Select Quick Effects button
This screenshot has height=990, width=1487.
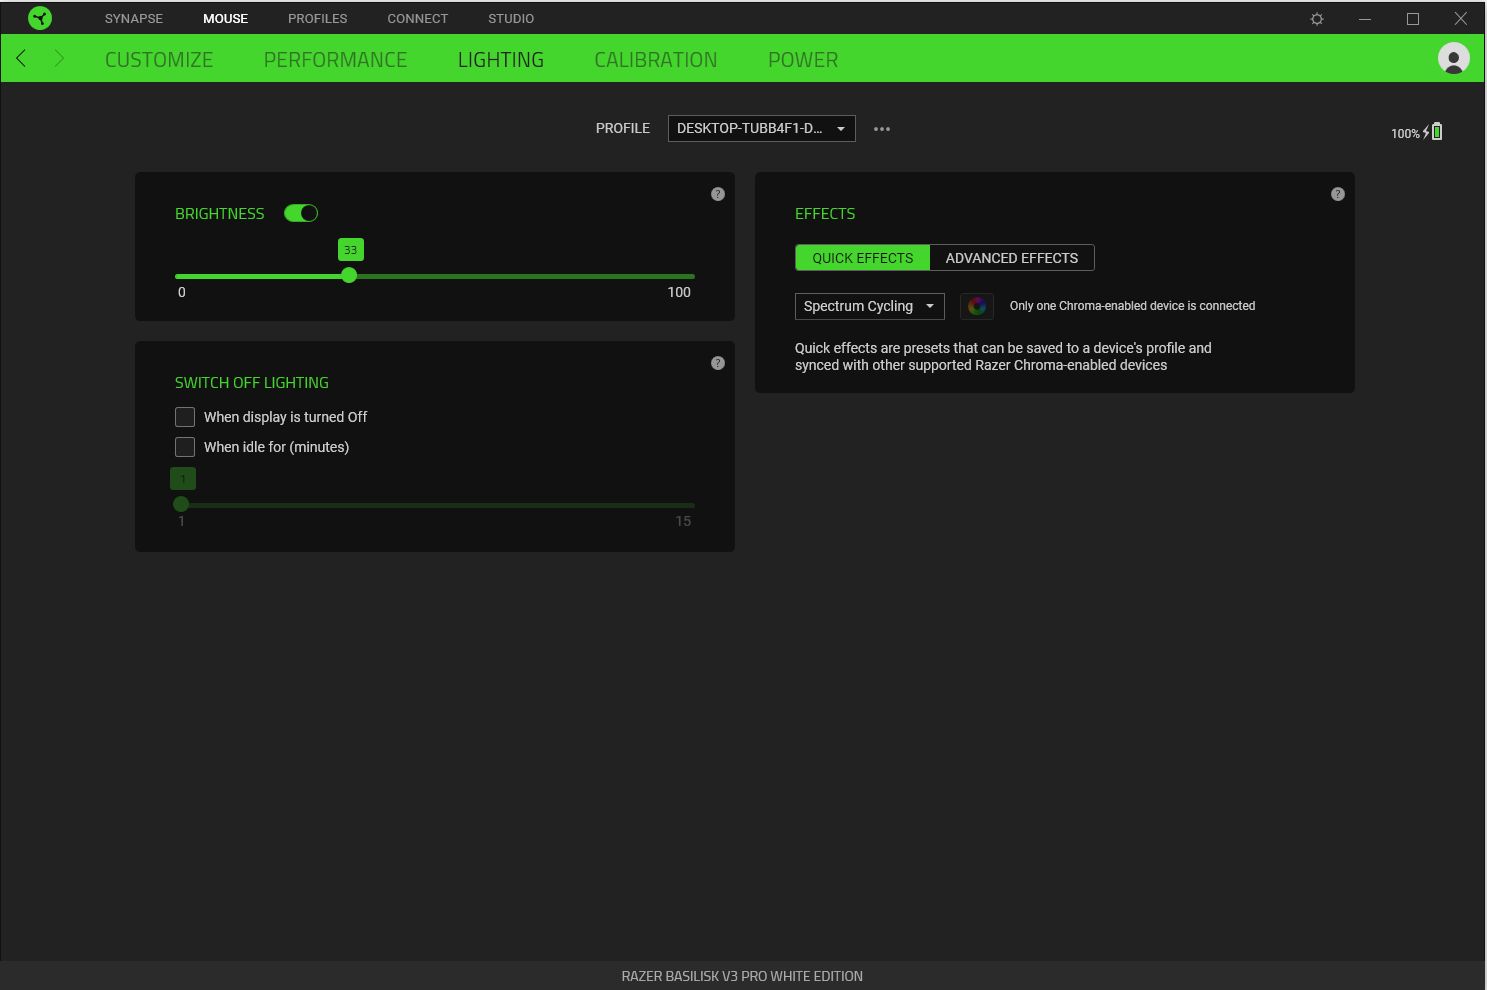[863, 258]
